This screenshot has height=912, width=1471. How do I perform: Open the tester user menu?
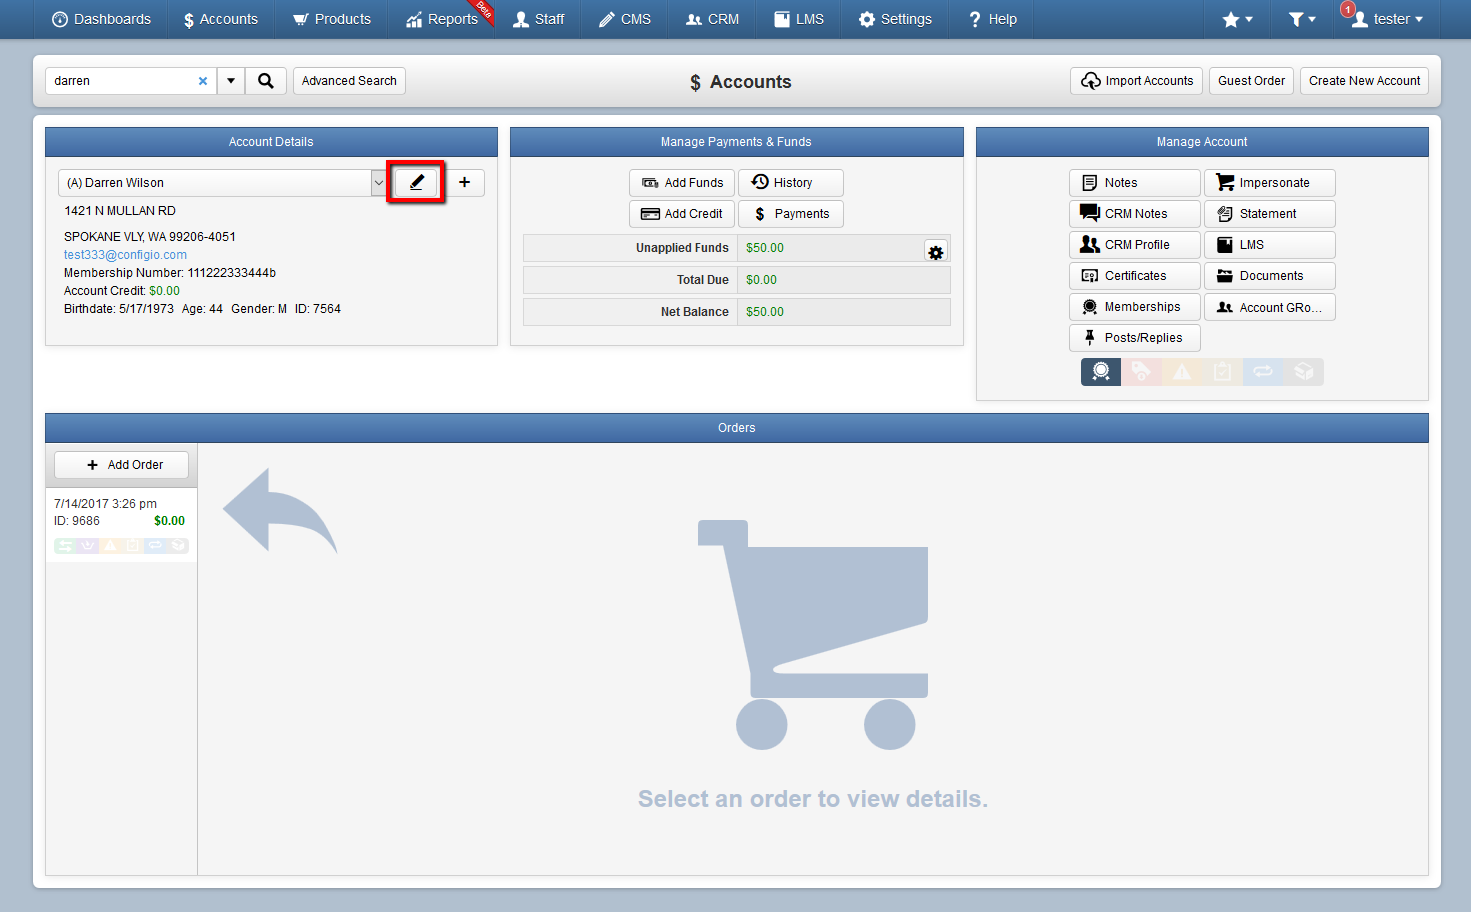click(x=1387, y=19)
